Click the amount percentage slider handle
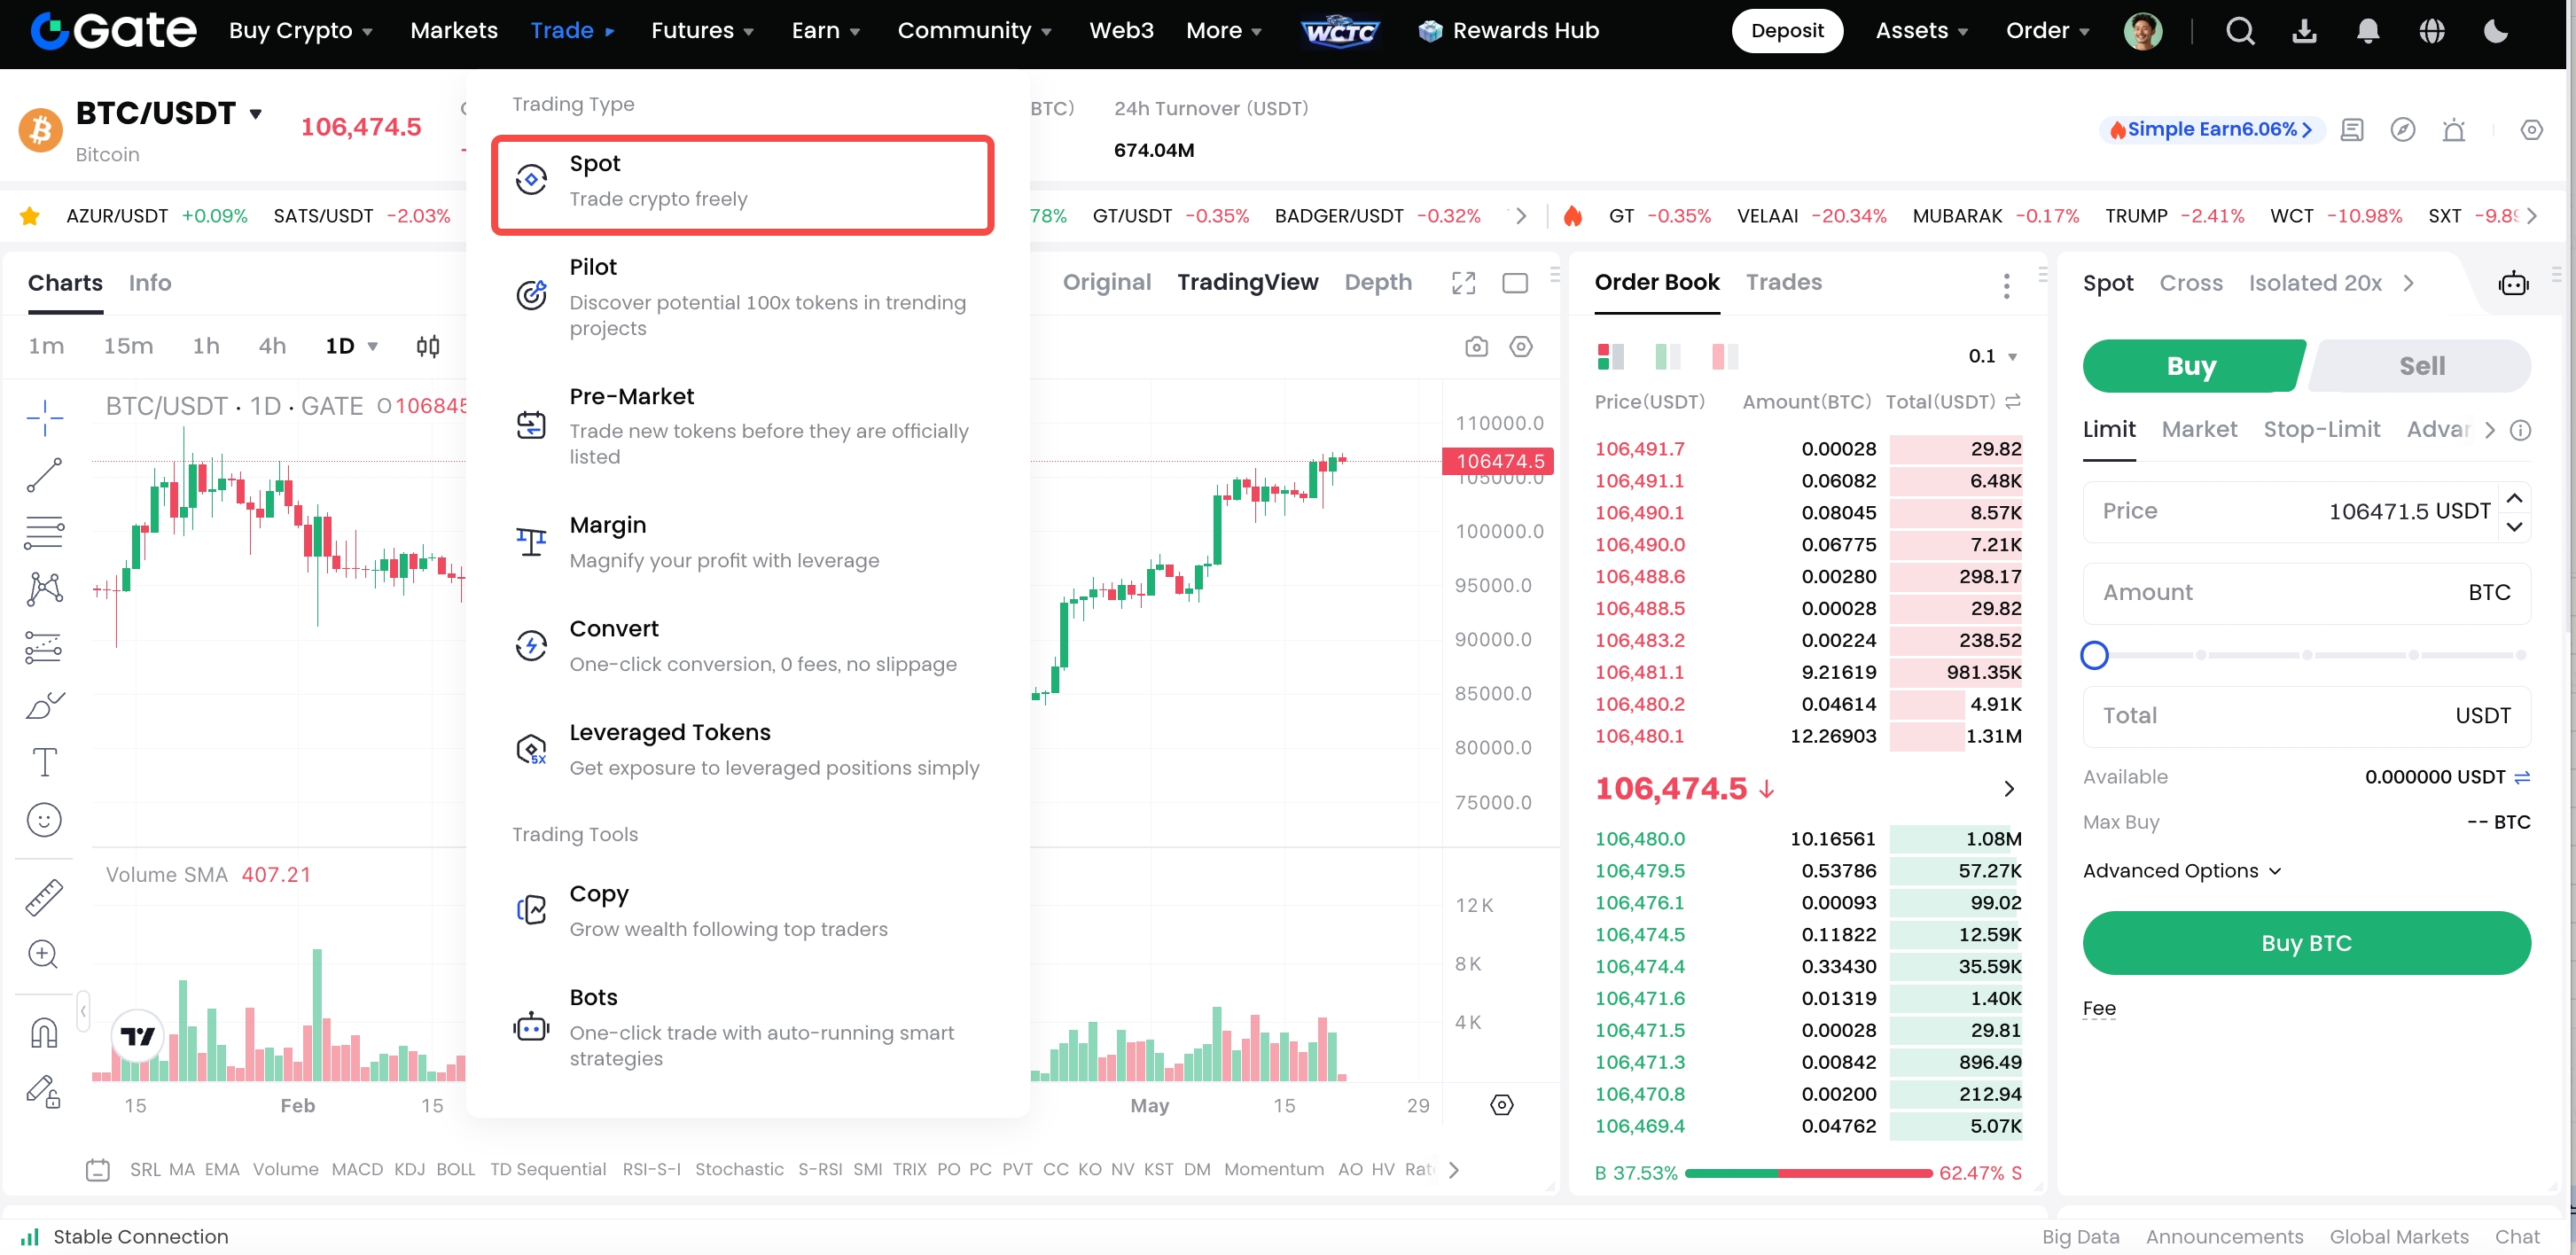 click(2094, 655)
